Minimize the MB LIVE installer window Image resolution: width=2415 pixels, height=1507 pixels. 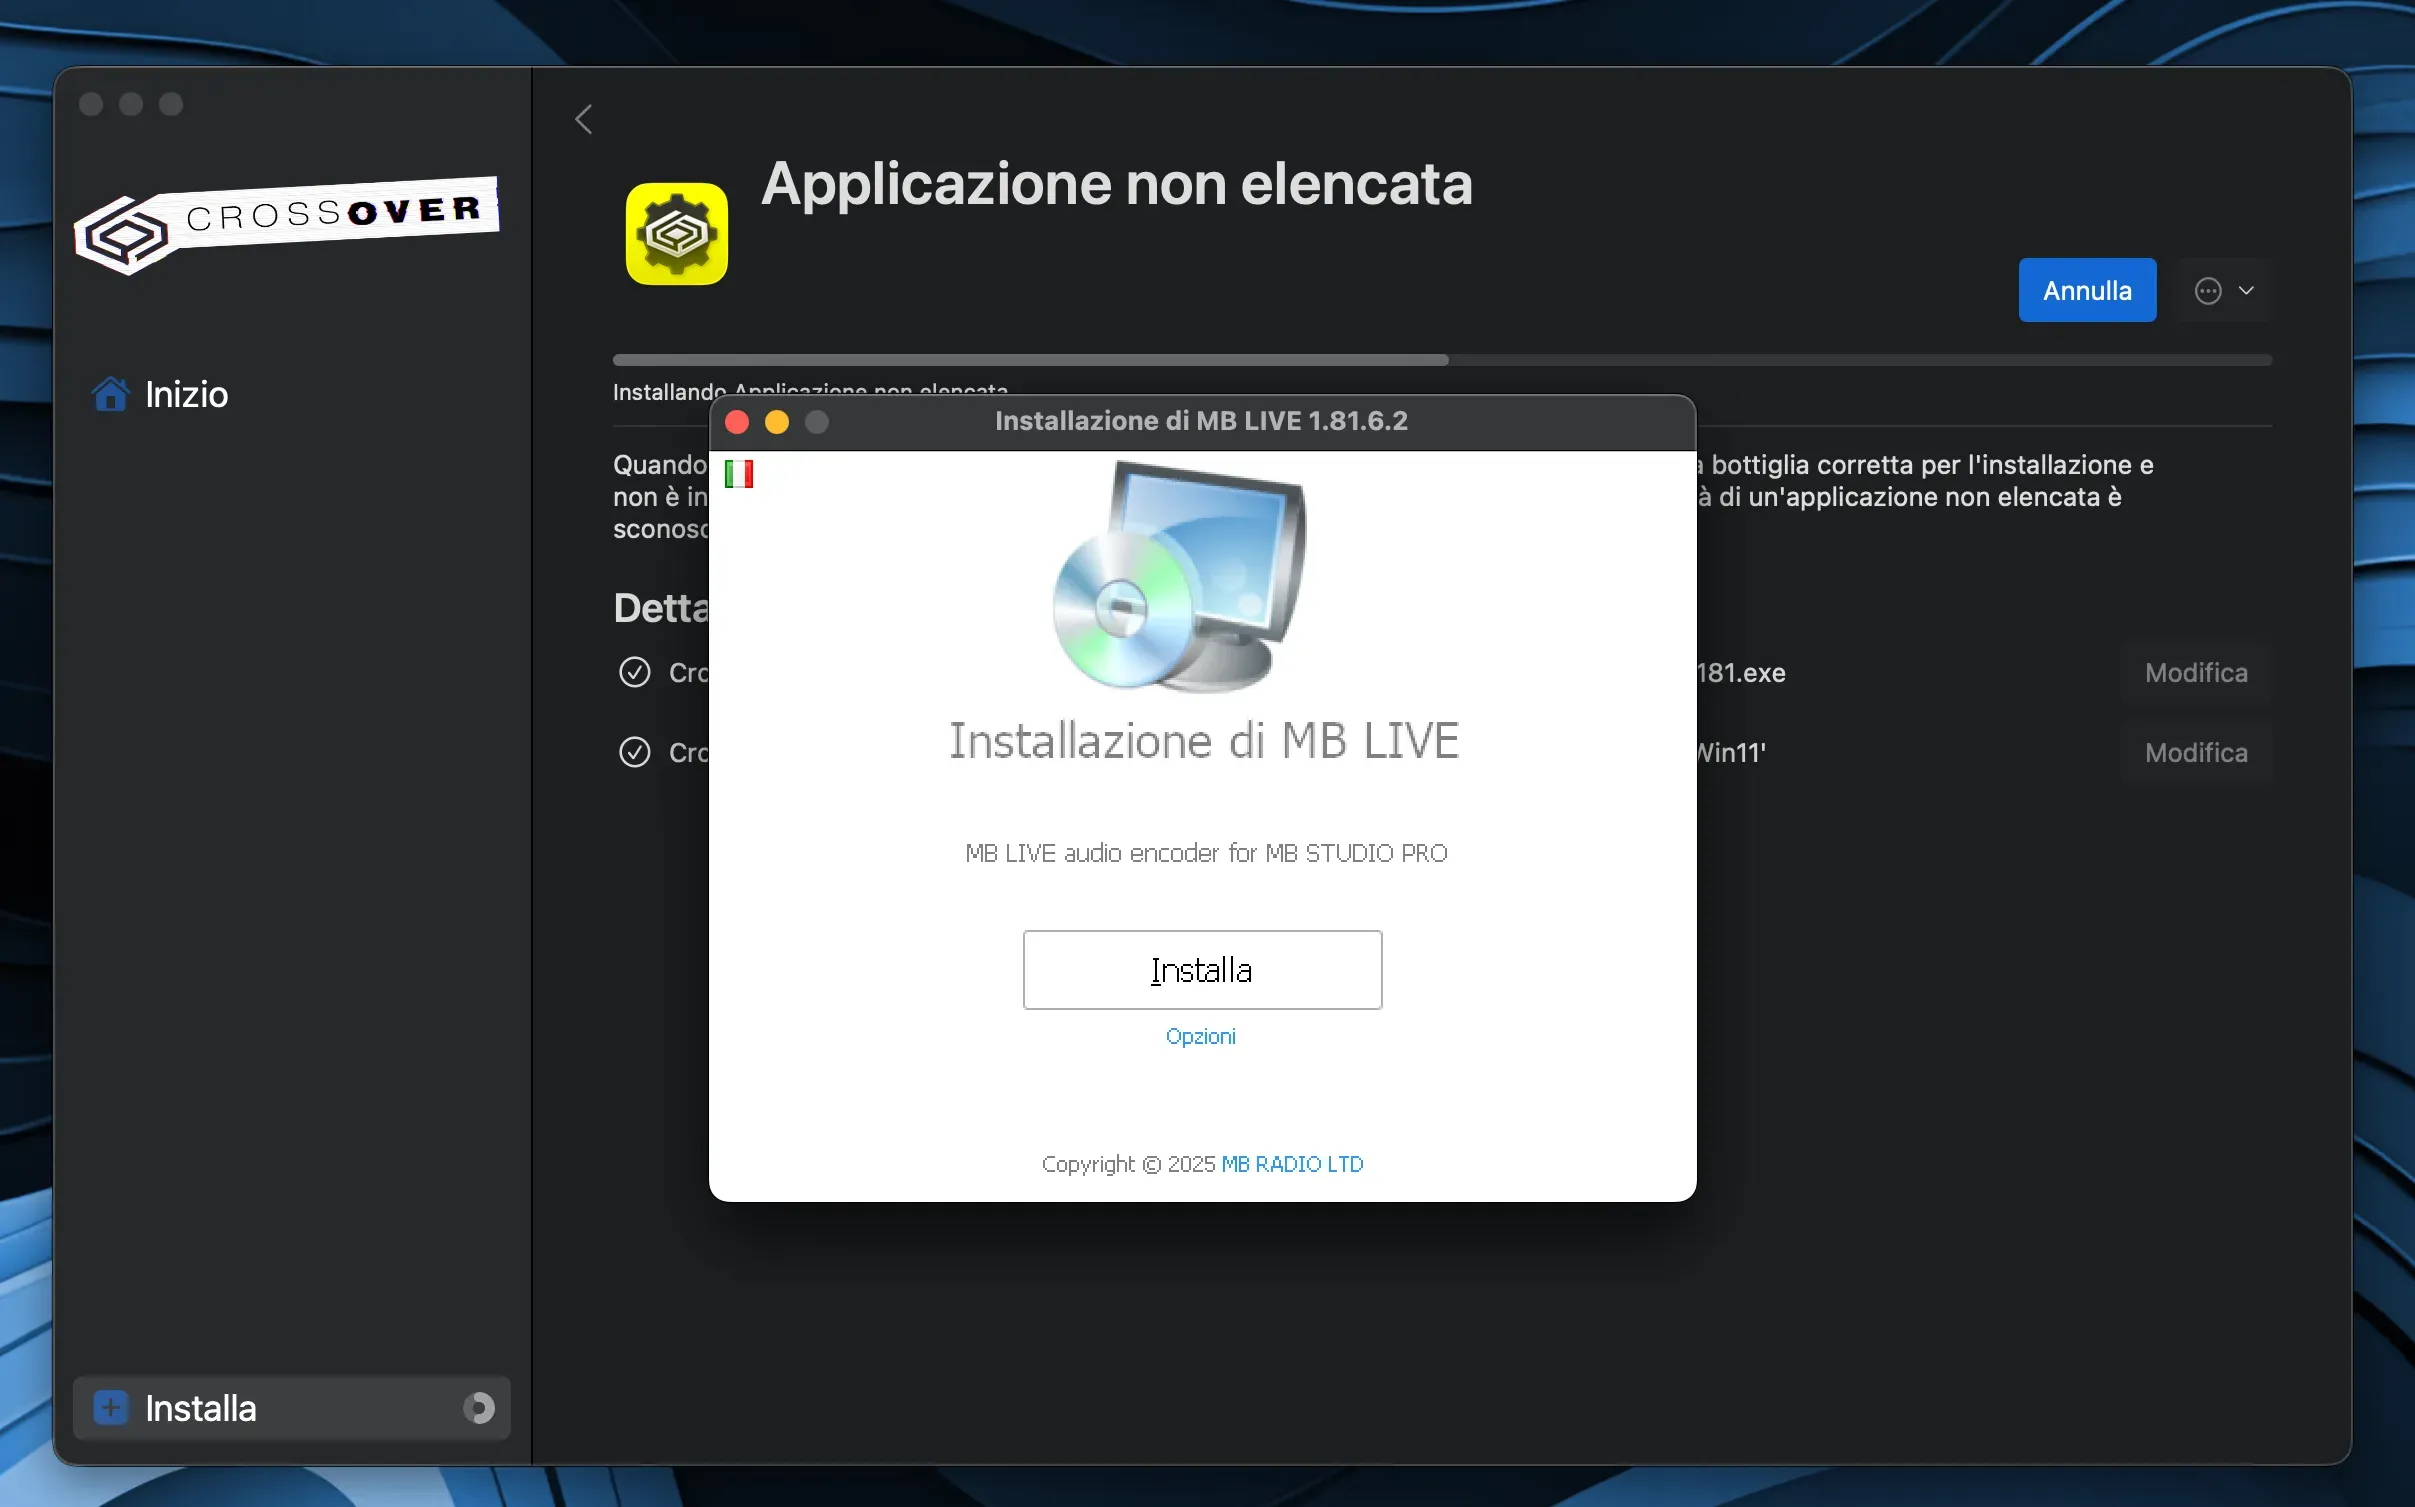[777, 422]
